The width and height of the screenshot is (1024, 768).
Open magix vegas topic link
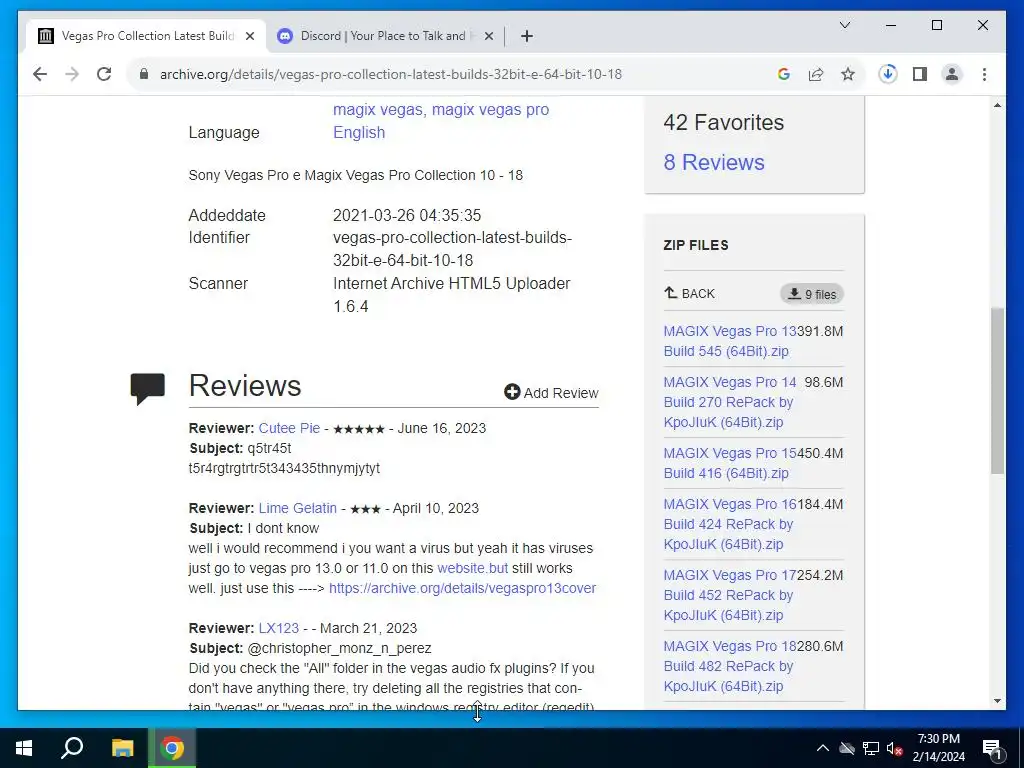coord(377,110)
